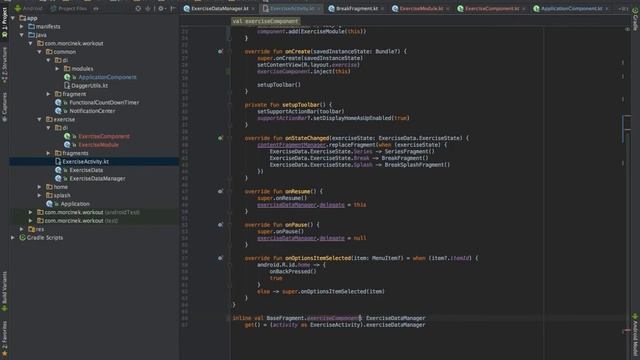The width and height of the screenshot is (640, 360).
Task: Select FunctionalCountDownTimer in the tree
Action: pyautogui.click(x=104, y=102)
